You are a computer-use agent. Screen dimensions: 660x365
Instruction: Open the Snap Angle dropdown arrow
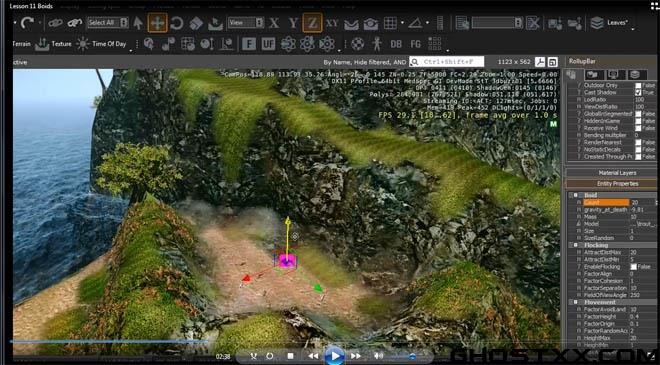428,23
